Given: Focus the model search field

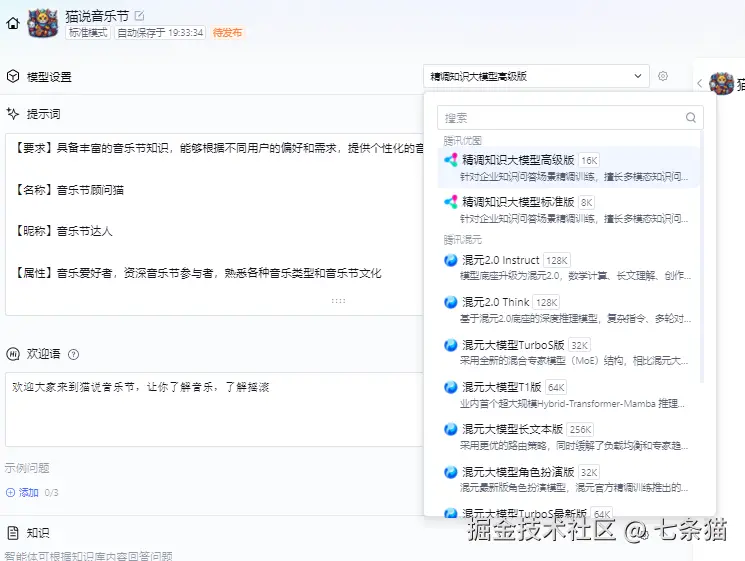Looking at the screenshot, I should [570, 117].
